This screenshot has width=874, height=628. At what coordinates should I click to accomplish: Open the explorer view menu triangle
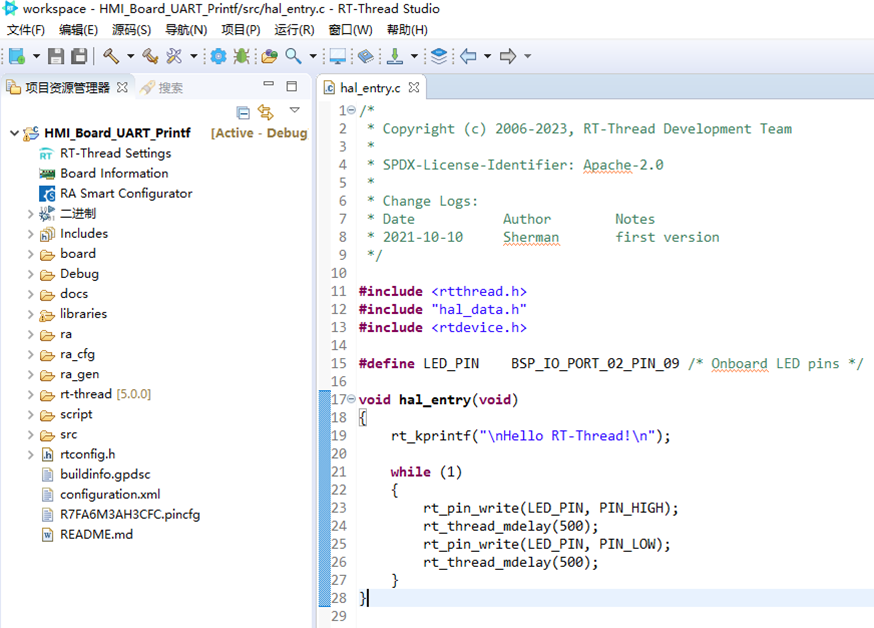click(x=295, y=110)
